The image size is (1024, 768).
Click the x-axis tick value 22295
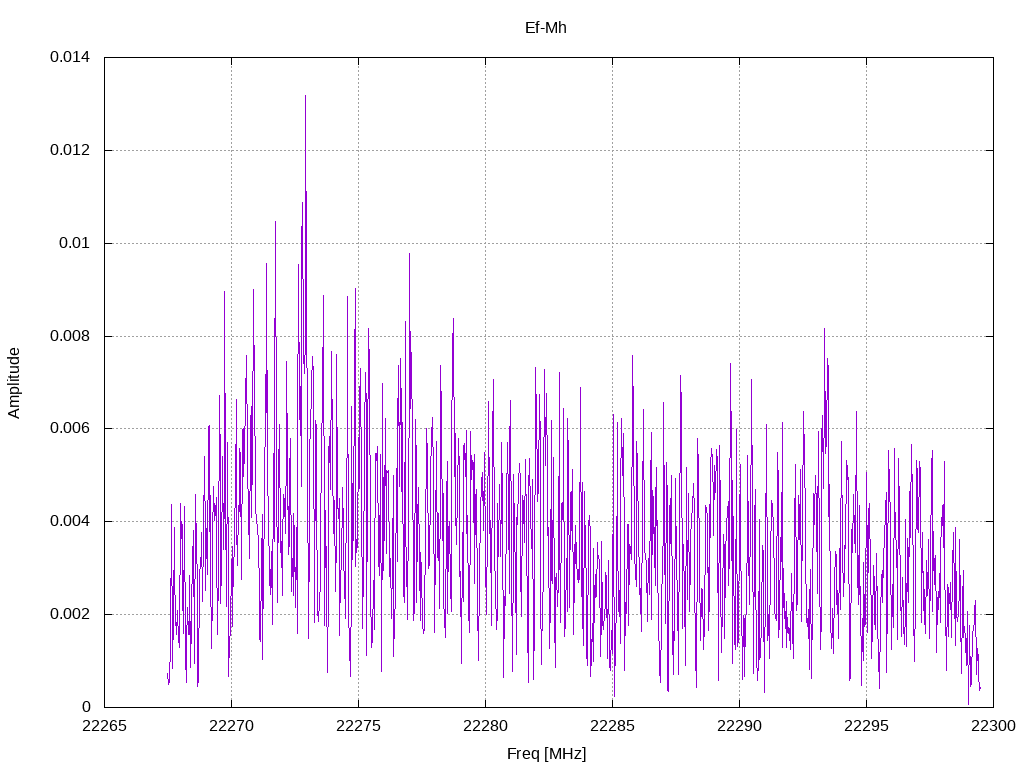867,726
